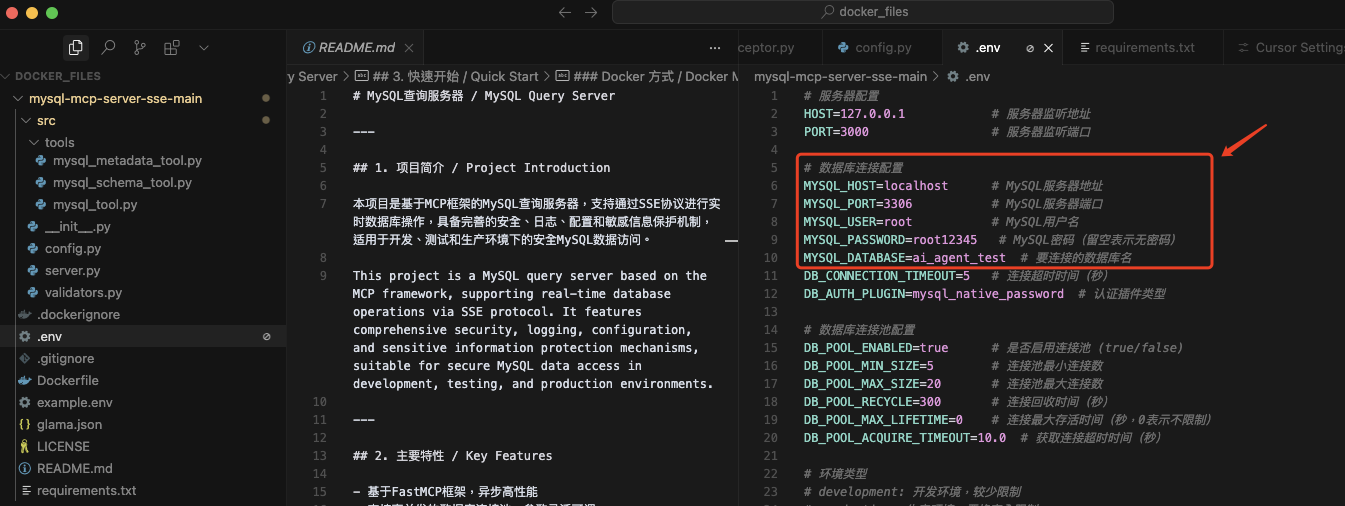Click Python icon of mysql_tool.py
The image size is (1345, 506).
tap(41, 204)
